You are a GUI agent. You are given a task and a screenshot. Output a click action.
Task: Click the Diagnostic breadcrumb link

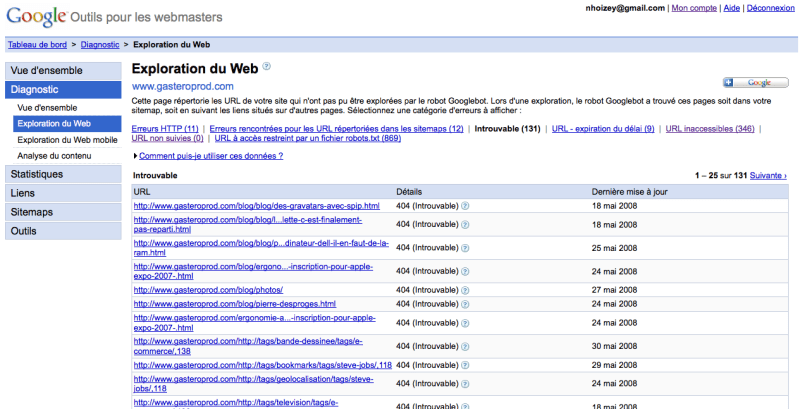100,45
